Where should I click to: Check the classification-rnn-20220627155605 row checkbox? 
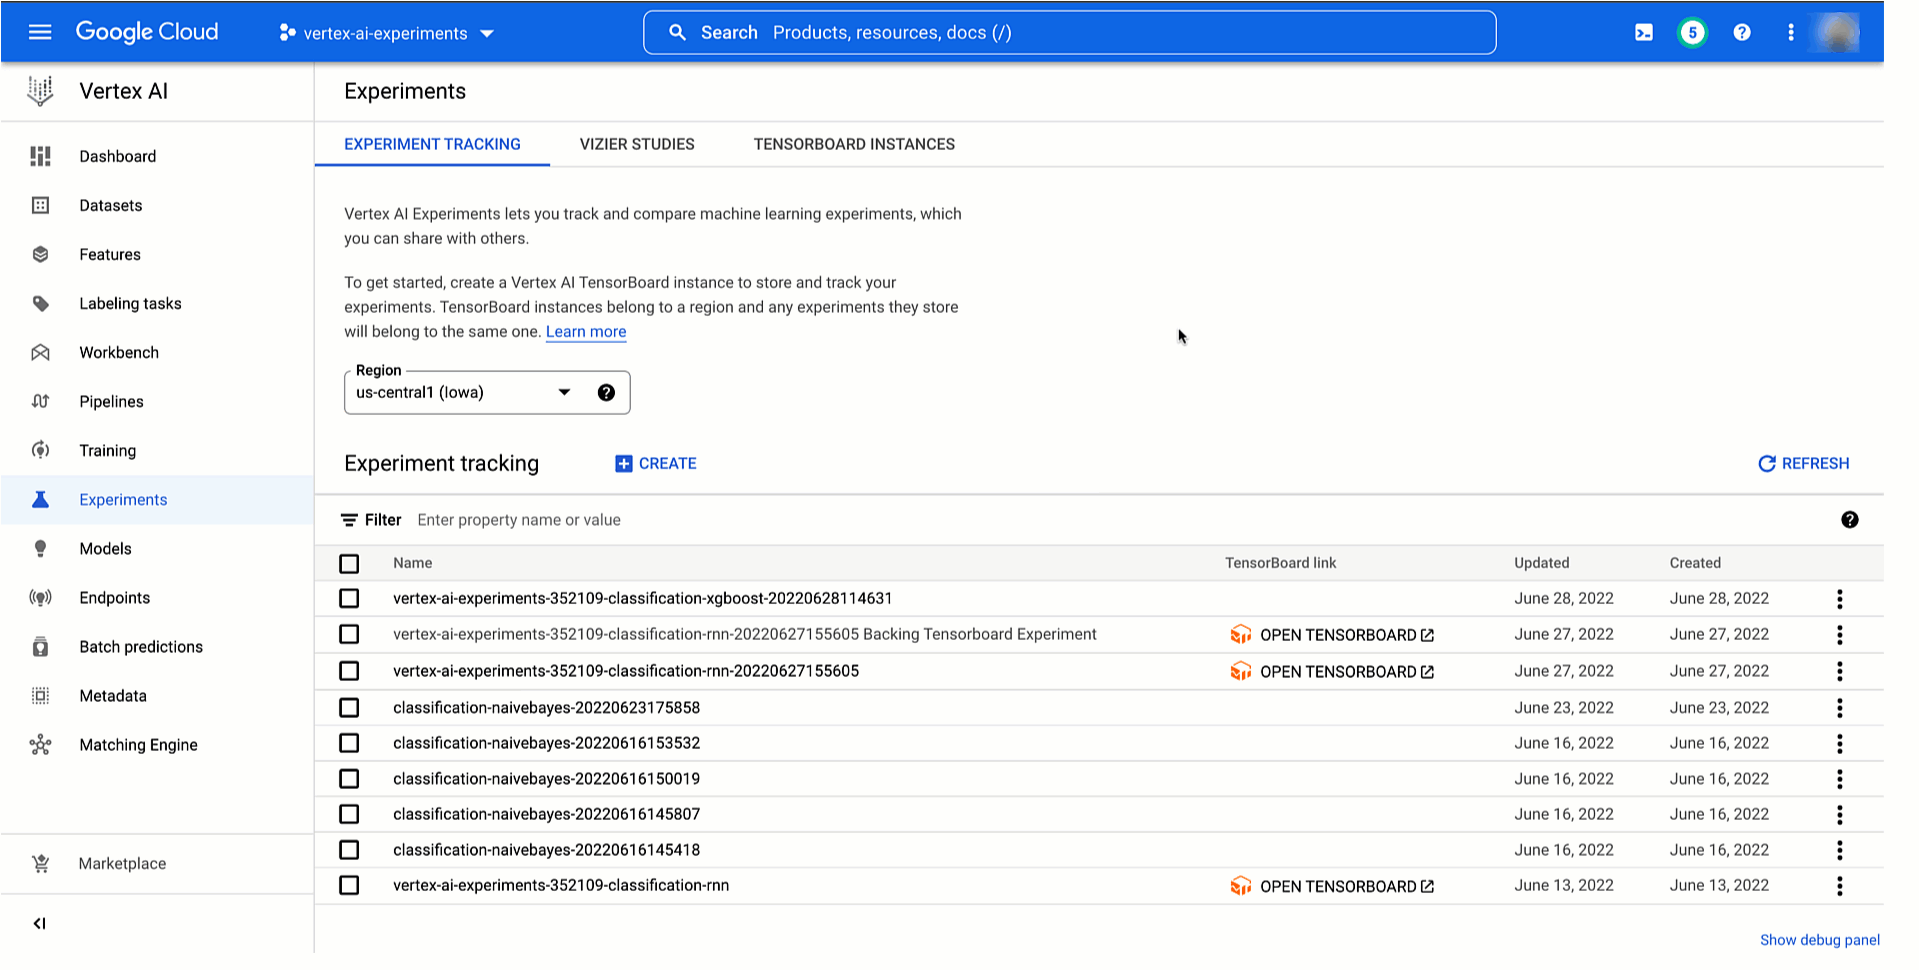[x=349, y=671]
